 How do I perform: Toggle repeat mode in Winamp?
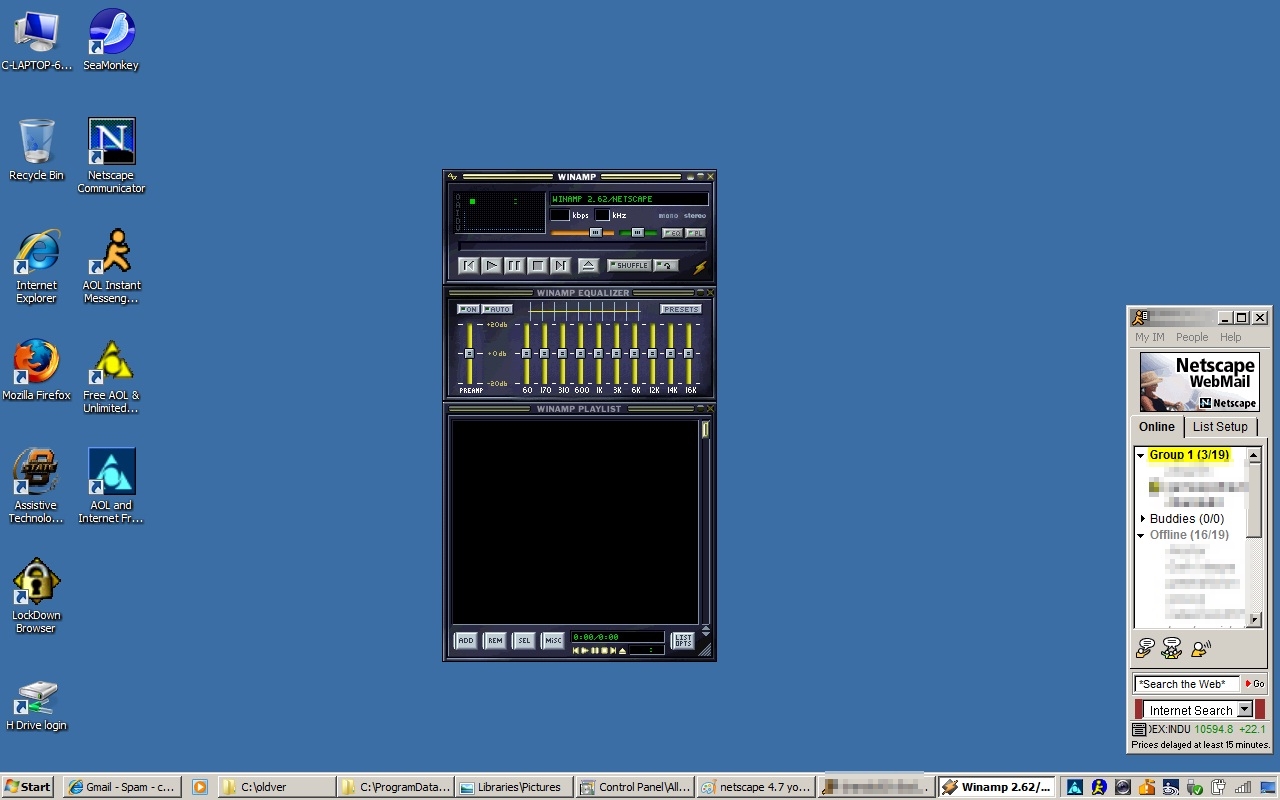pos(666,266)
